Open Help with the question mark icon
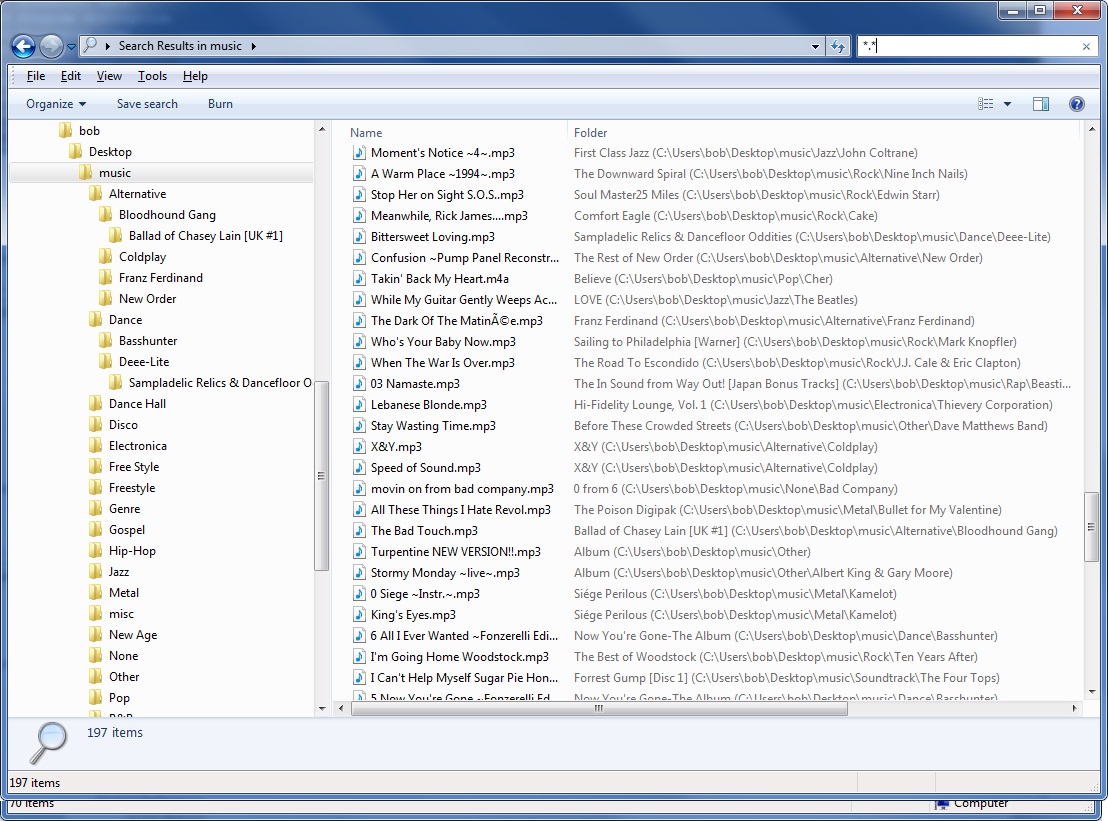Viewport: 1108px width, 821px height. 1077,103
